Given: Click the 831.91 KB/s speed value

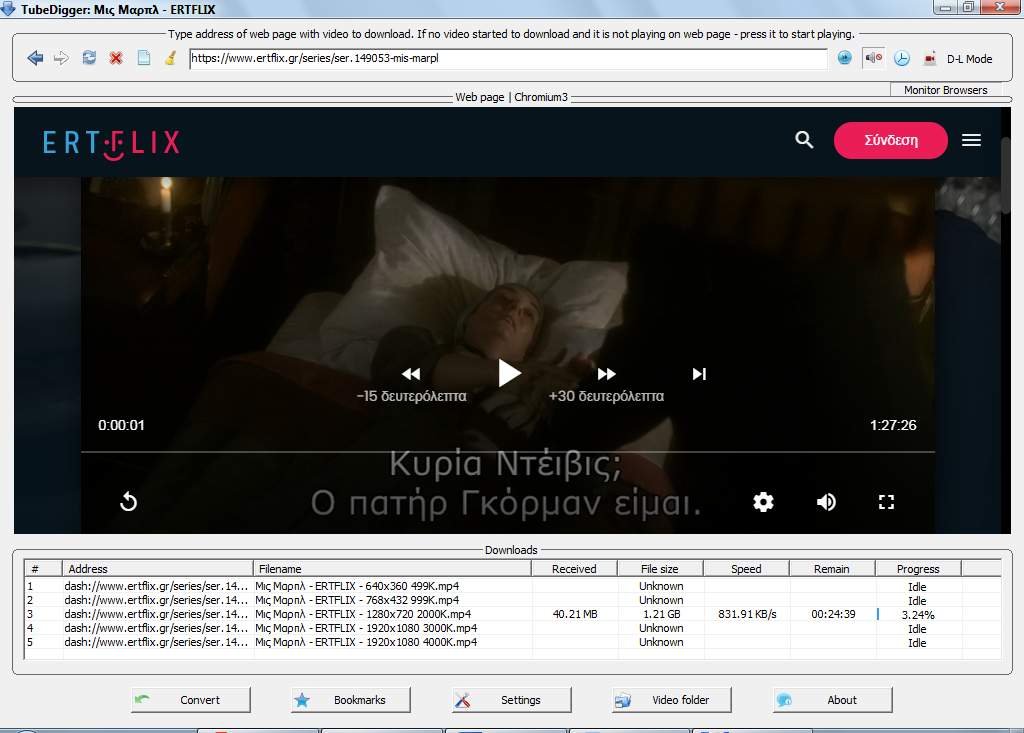Looking at the screenshot, I should (747, 614).
